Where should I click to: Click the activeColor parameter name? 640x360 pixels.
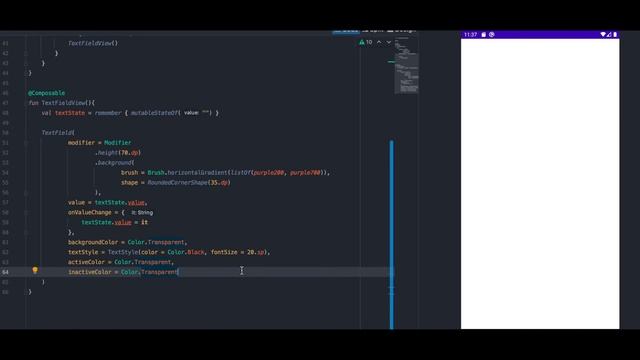[87, 262]
